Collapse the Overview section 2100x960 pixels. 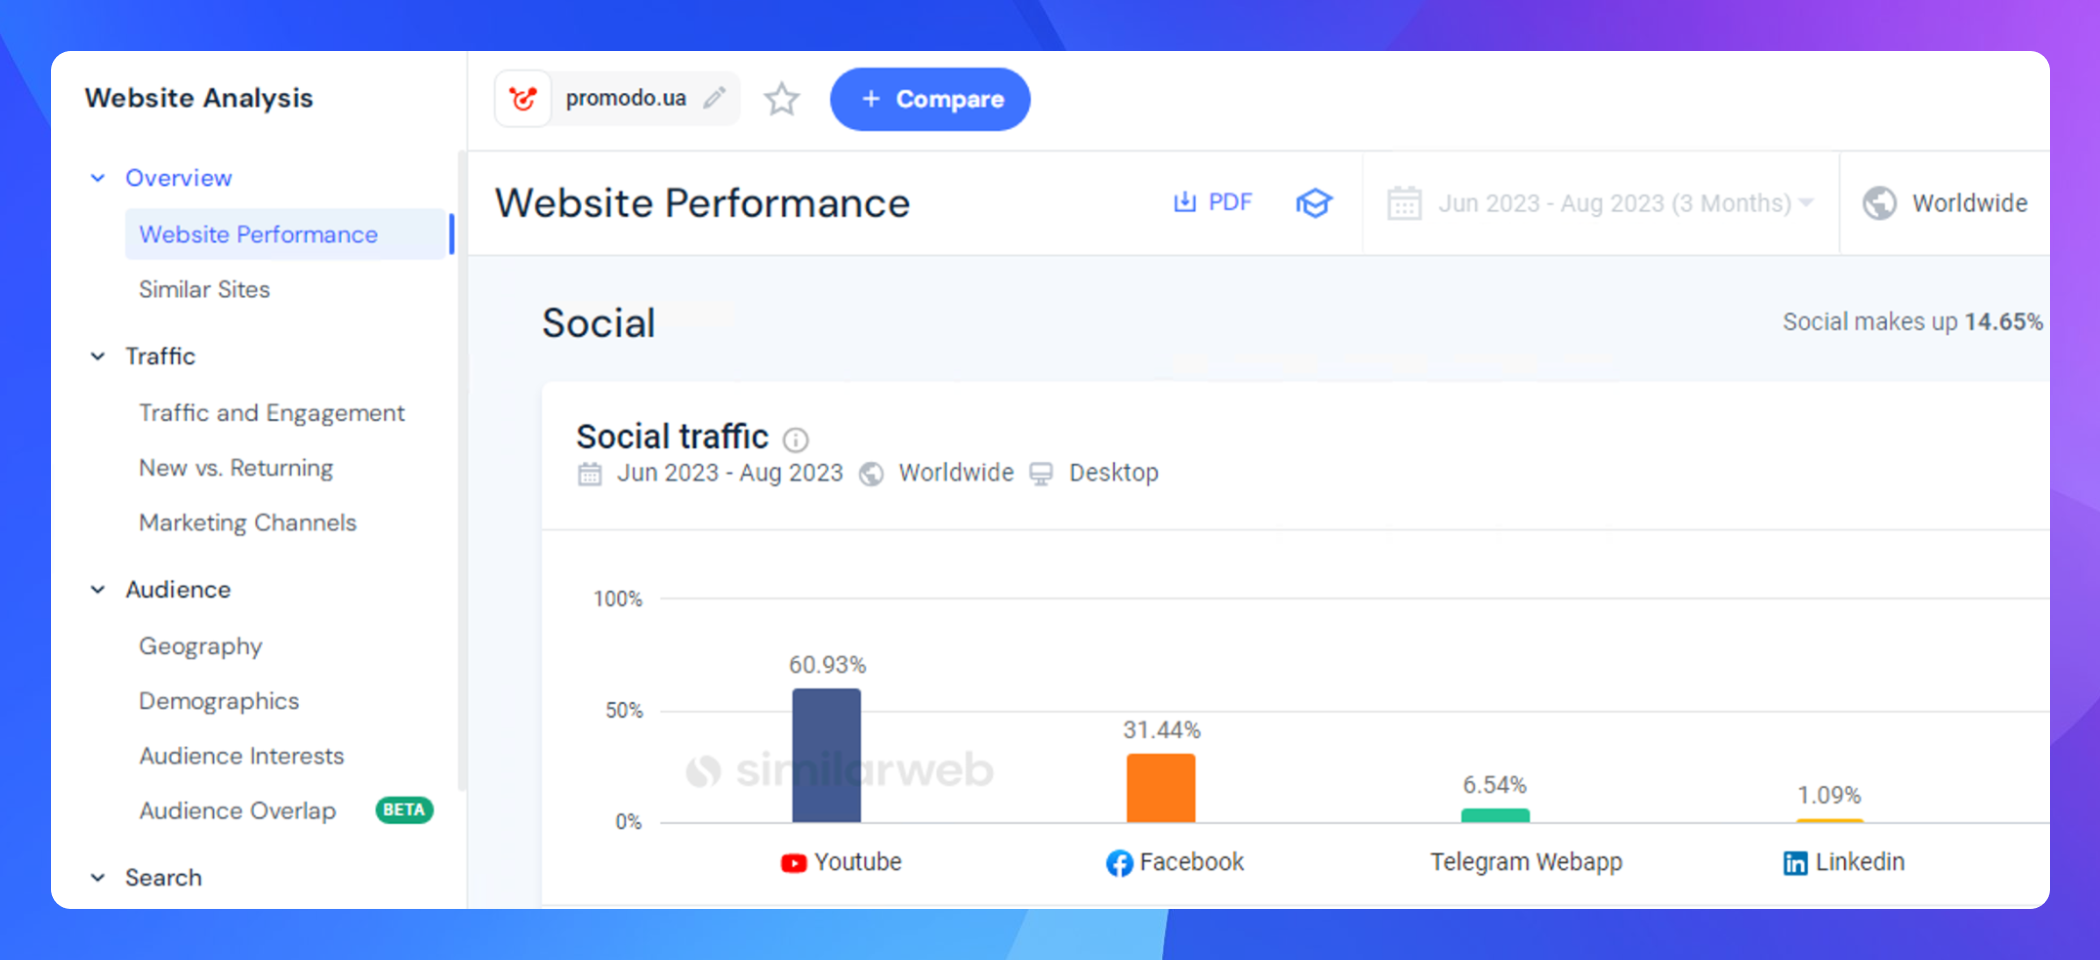pos(98,178)
